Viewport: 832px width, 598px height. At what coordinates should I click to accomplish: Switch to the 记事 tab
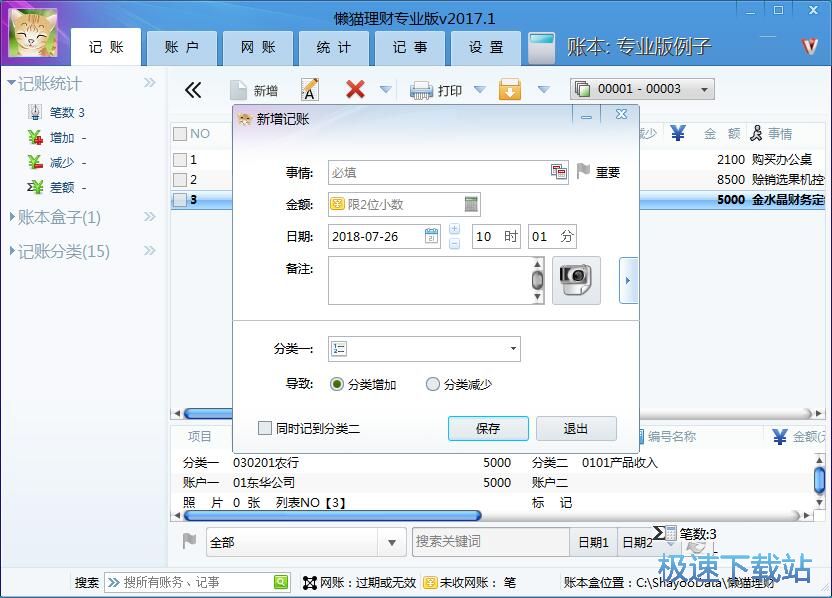tap(410, 48)
